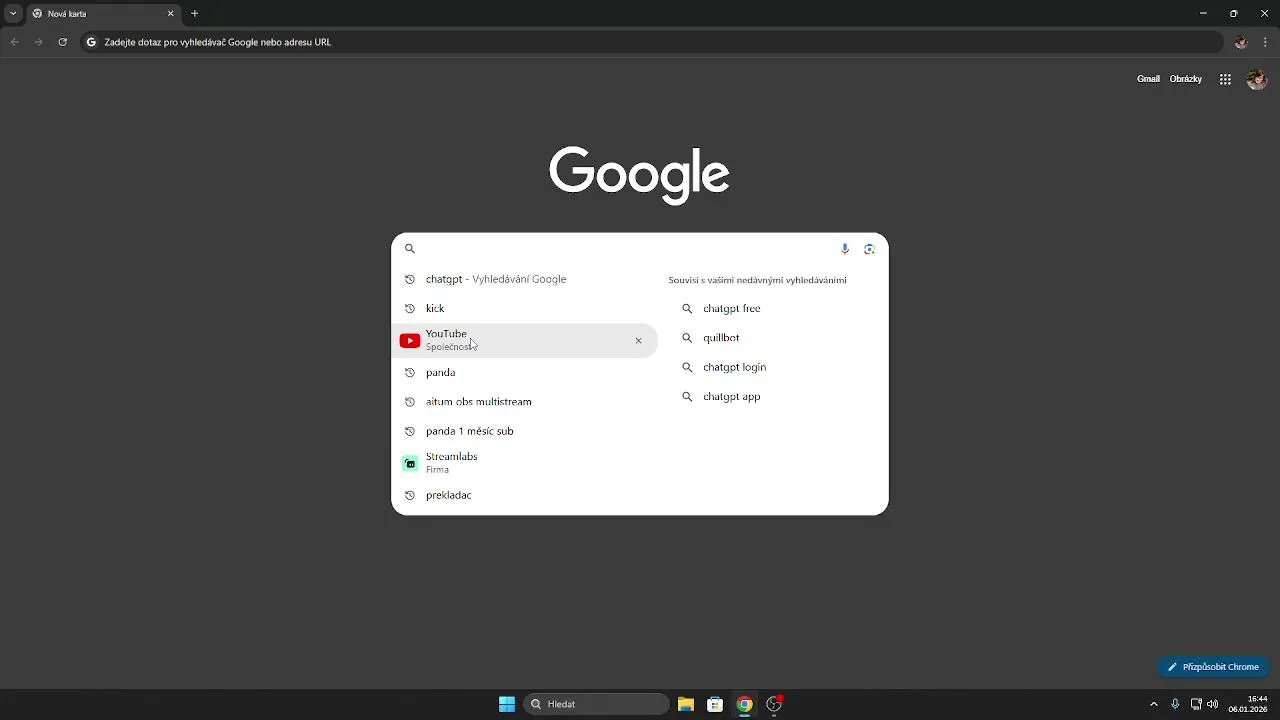1280x720 pixels.
Task: Click the Přizpůsobit Chrome button
Action: (x=1213, y=667)
